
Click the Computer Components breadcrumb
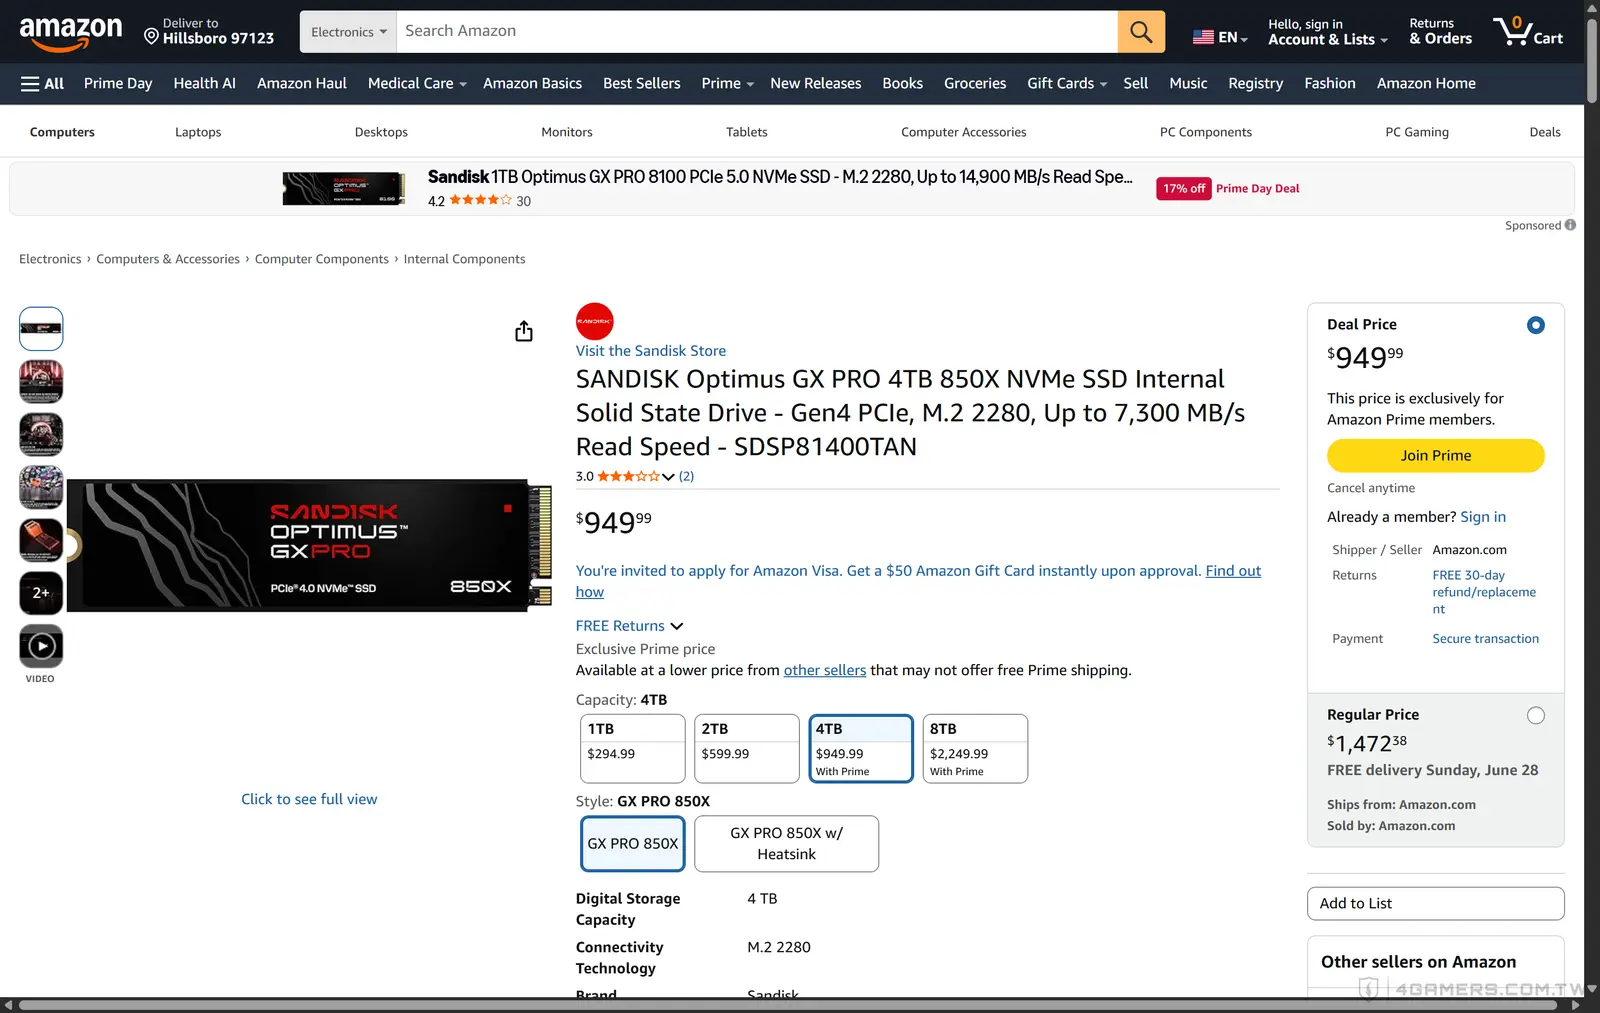click(322, 259)
